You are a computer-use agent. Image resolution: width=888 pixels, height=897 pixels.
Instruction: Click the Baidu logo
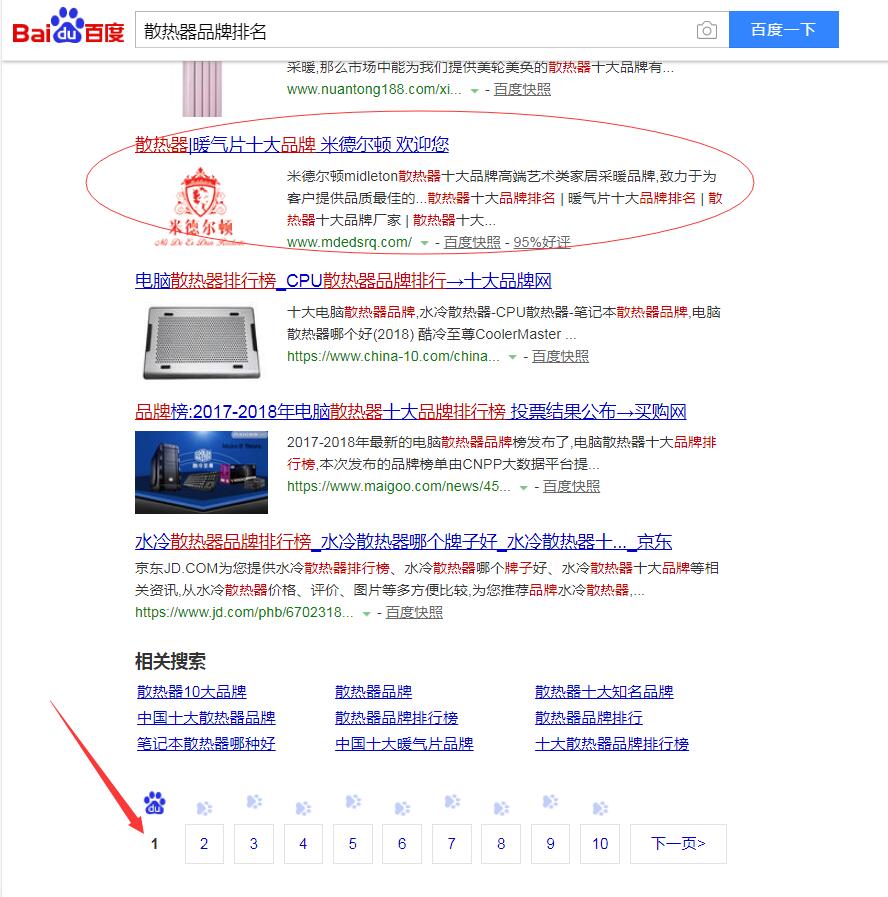(68, 27)
